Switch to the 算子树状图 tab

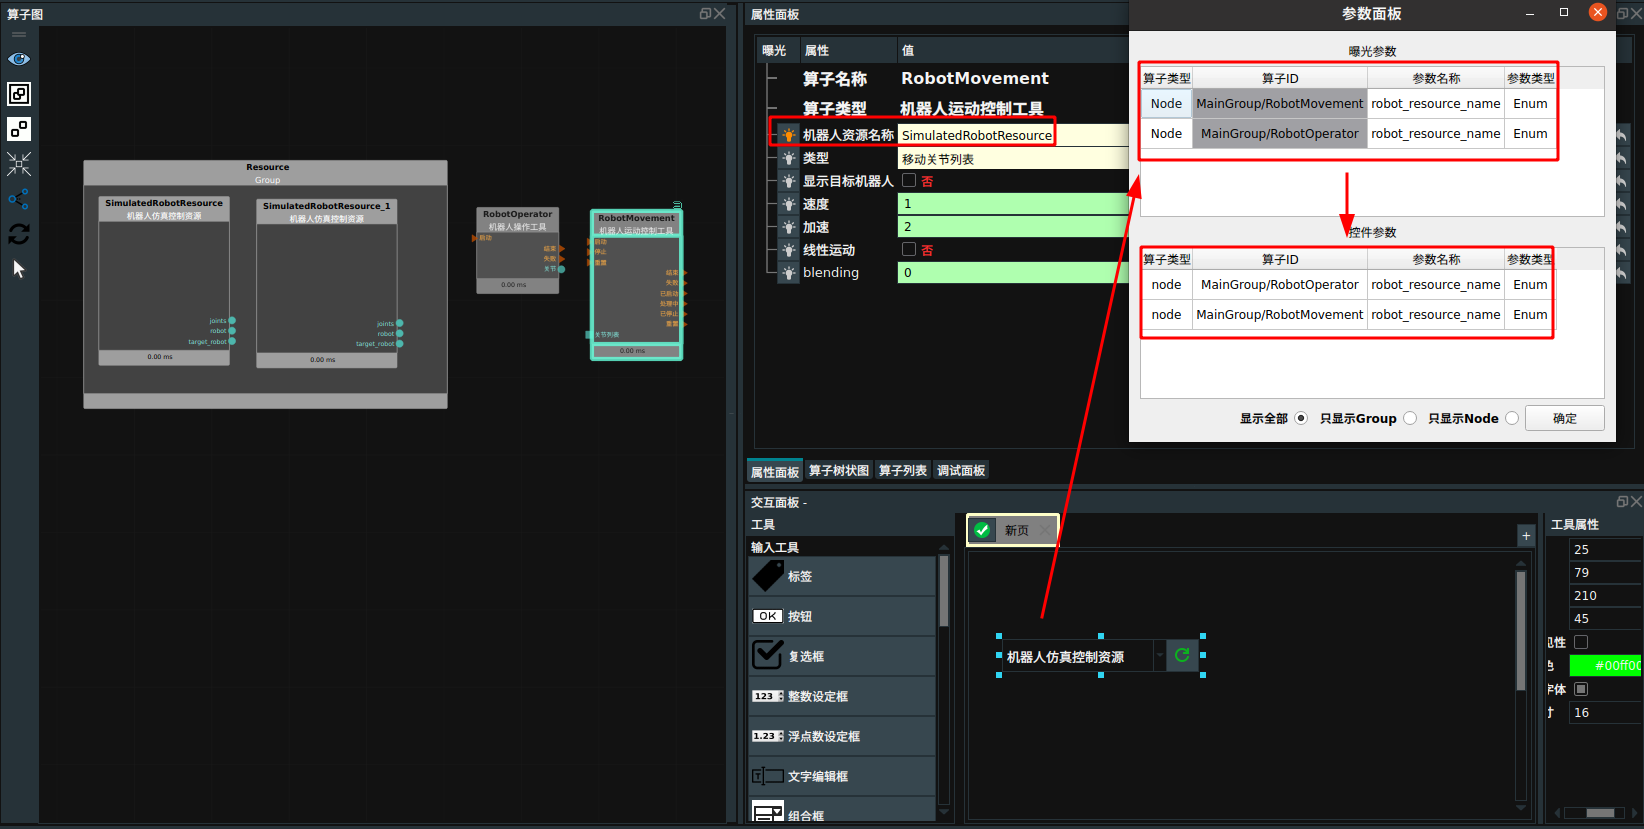[x=839, y=471]
